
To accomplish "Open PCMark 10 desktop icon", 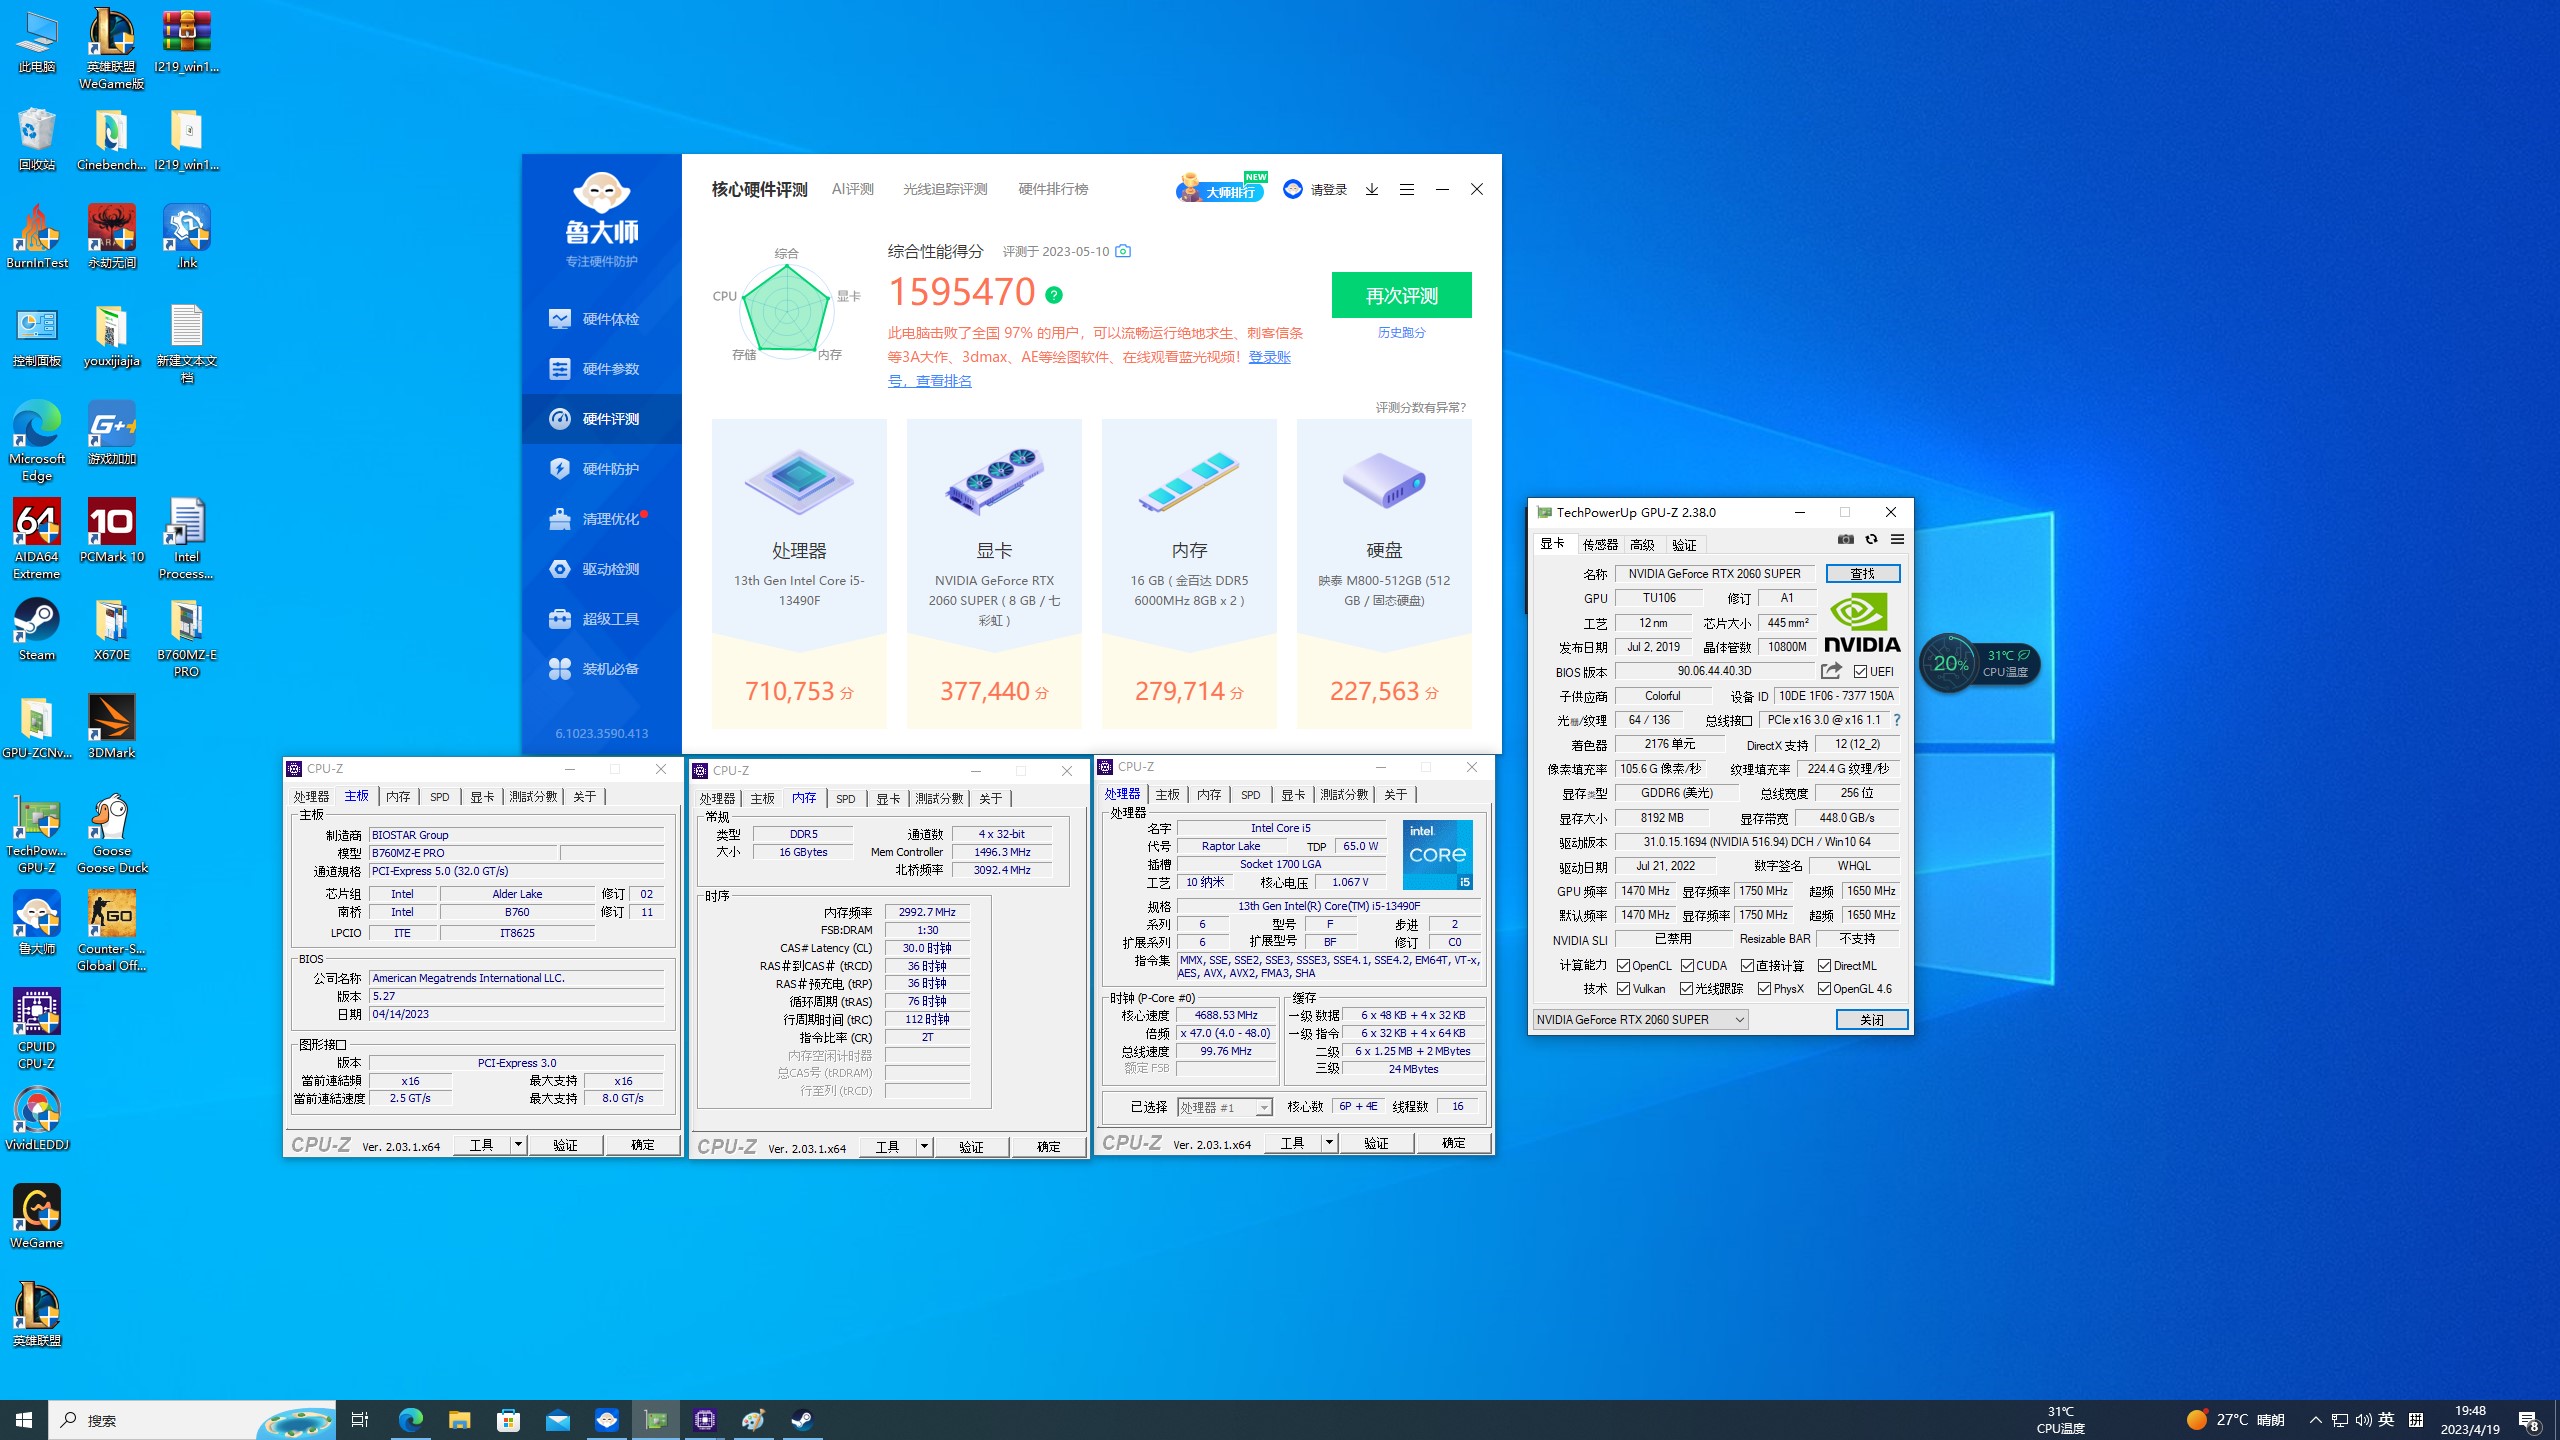I will point(111,532).
